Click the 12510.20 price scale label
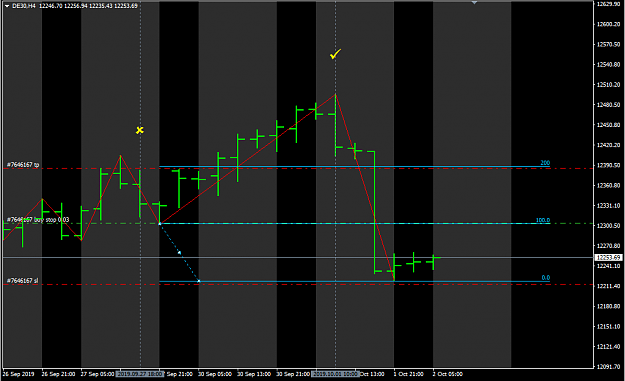 click(608, 84)
